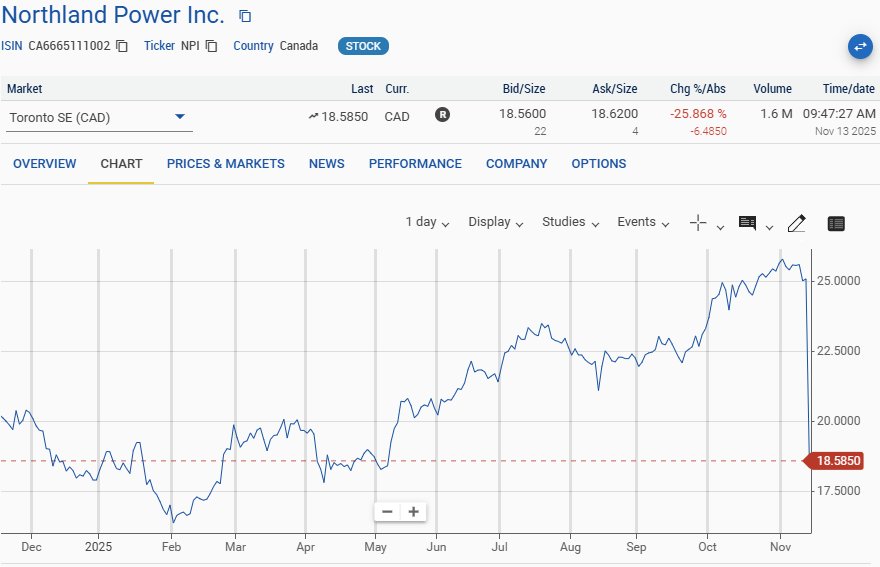Screen dimensions: 880x567
Task: Click the bid size 22
Action: click(540, 131)
